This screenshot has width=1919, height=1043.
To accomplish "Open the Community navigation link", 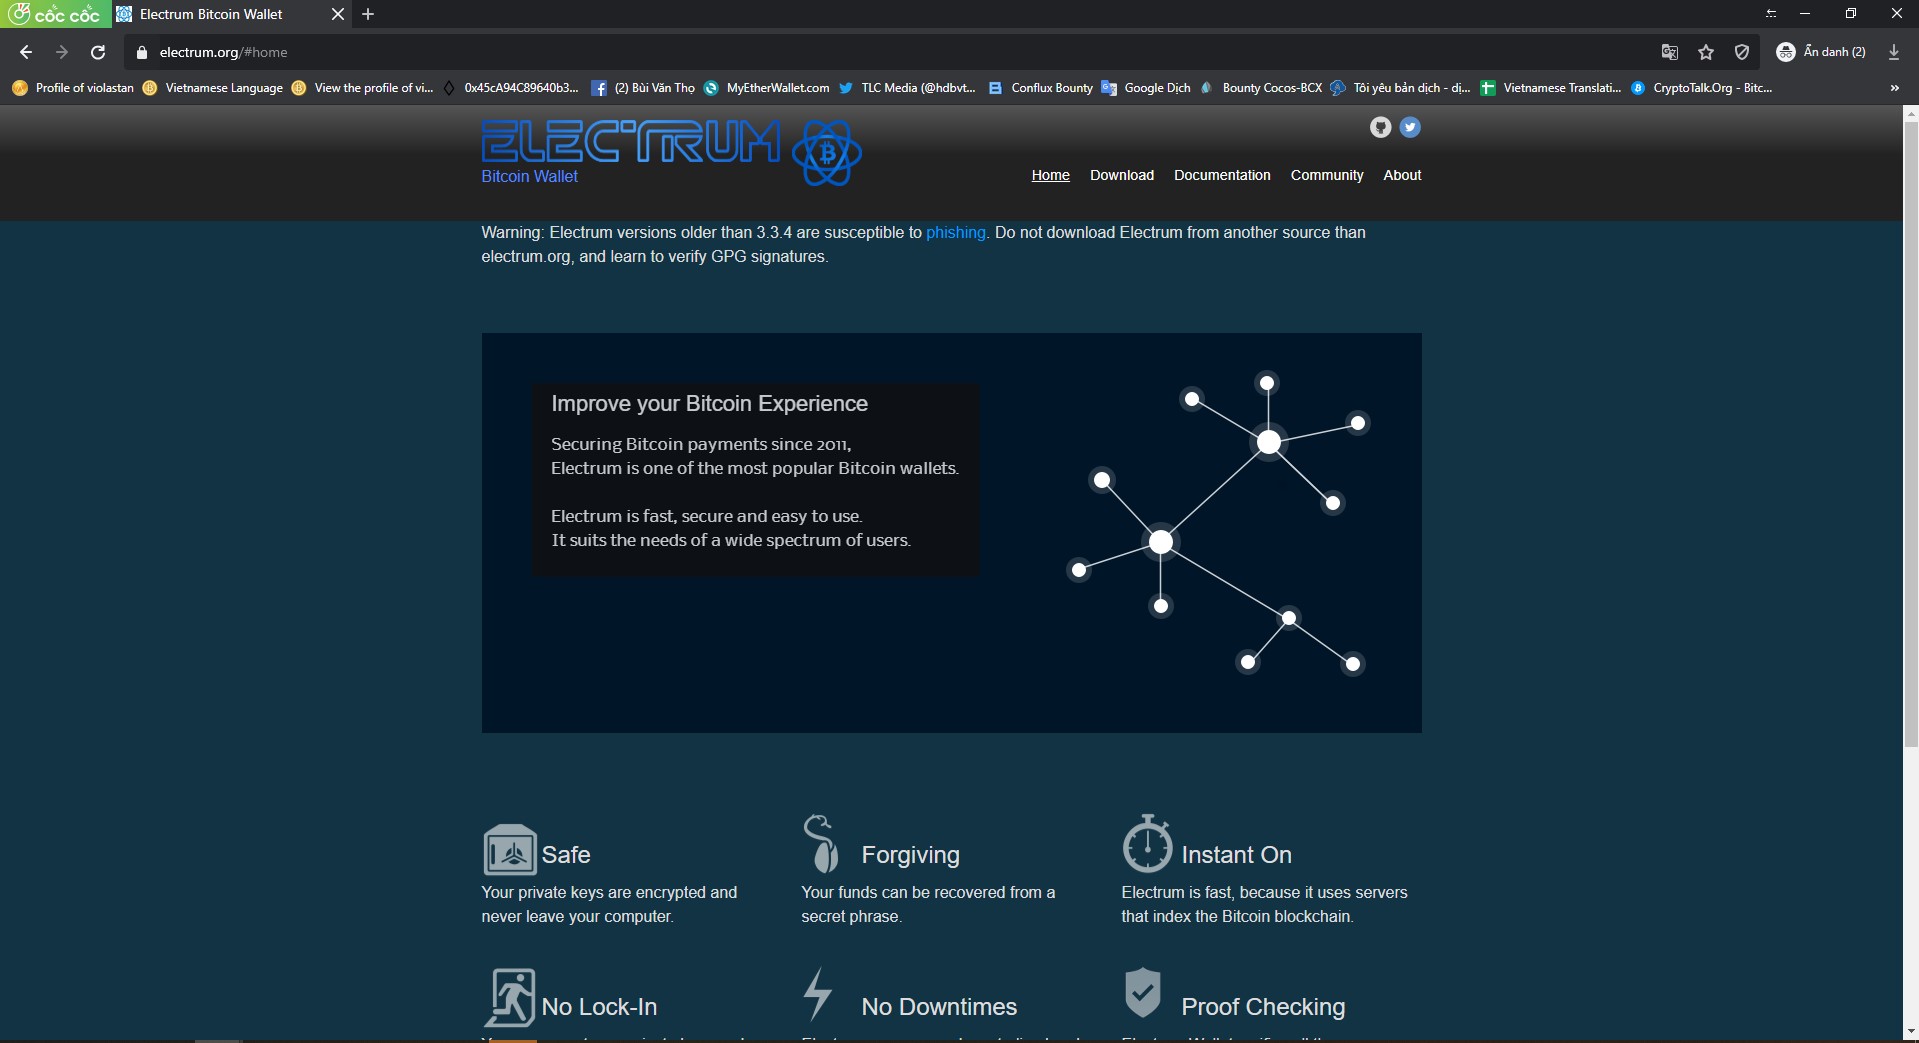I will pos(1326,175).
